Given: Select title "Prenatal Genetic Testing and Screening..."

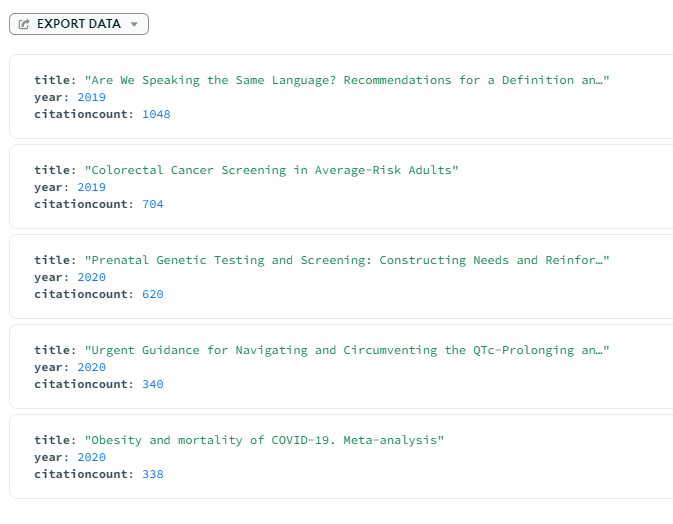Looking at the screenshot, I should (347, 260).
